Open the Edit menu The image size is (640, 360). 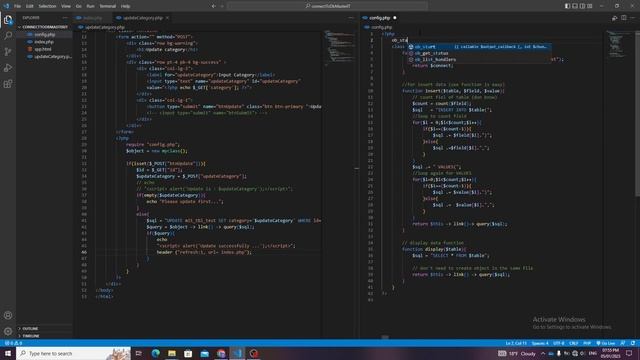(30, 6)
